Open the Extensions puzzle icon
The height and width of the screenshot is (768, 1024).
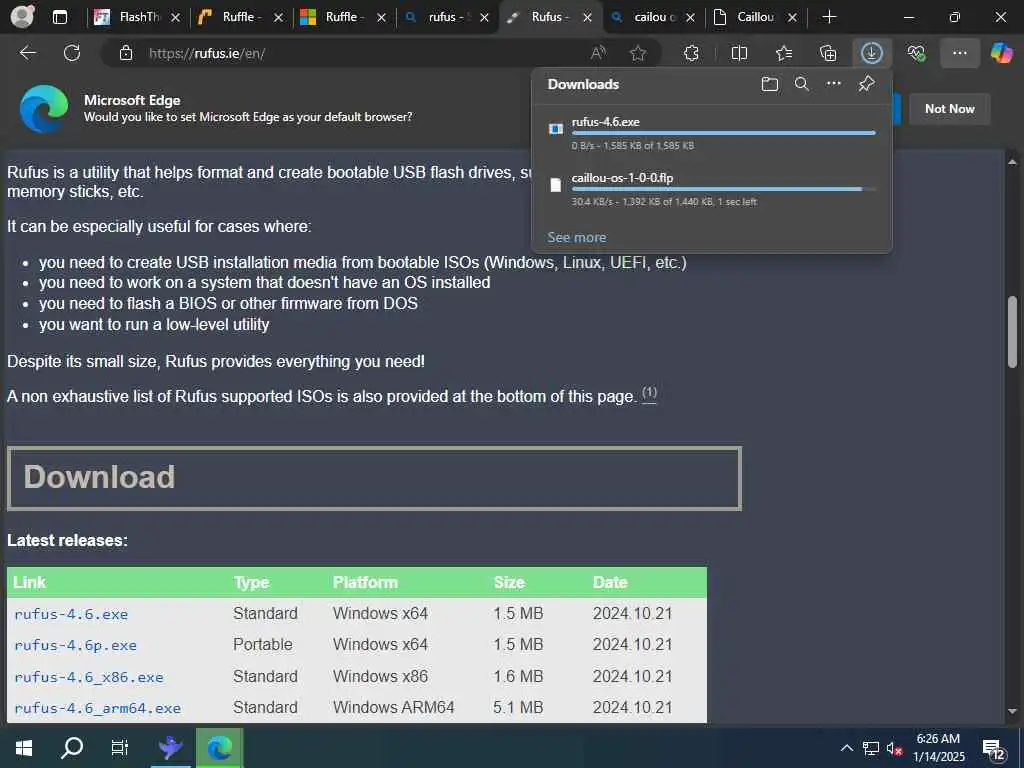point(692,53)
